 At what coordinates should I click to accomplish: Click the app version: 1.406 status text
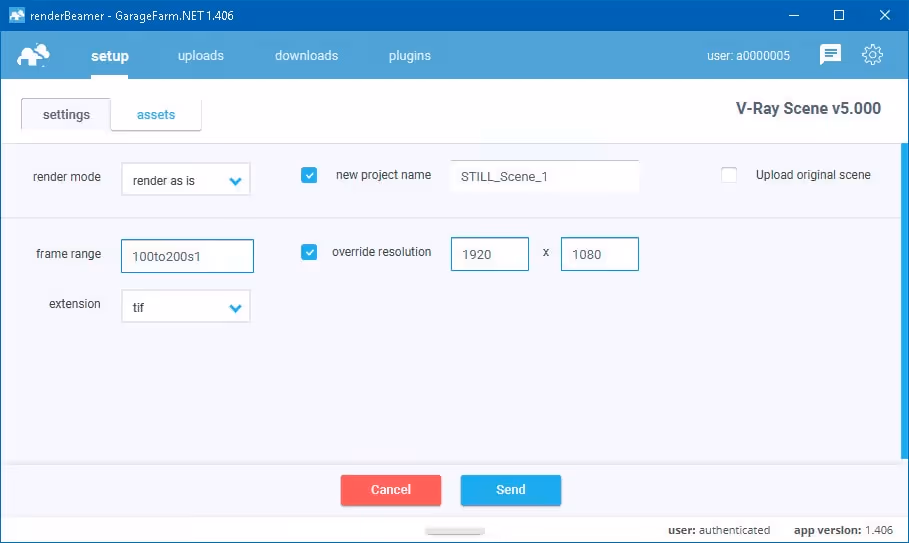pyautogui.click(x=843, y=530)
